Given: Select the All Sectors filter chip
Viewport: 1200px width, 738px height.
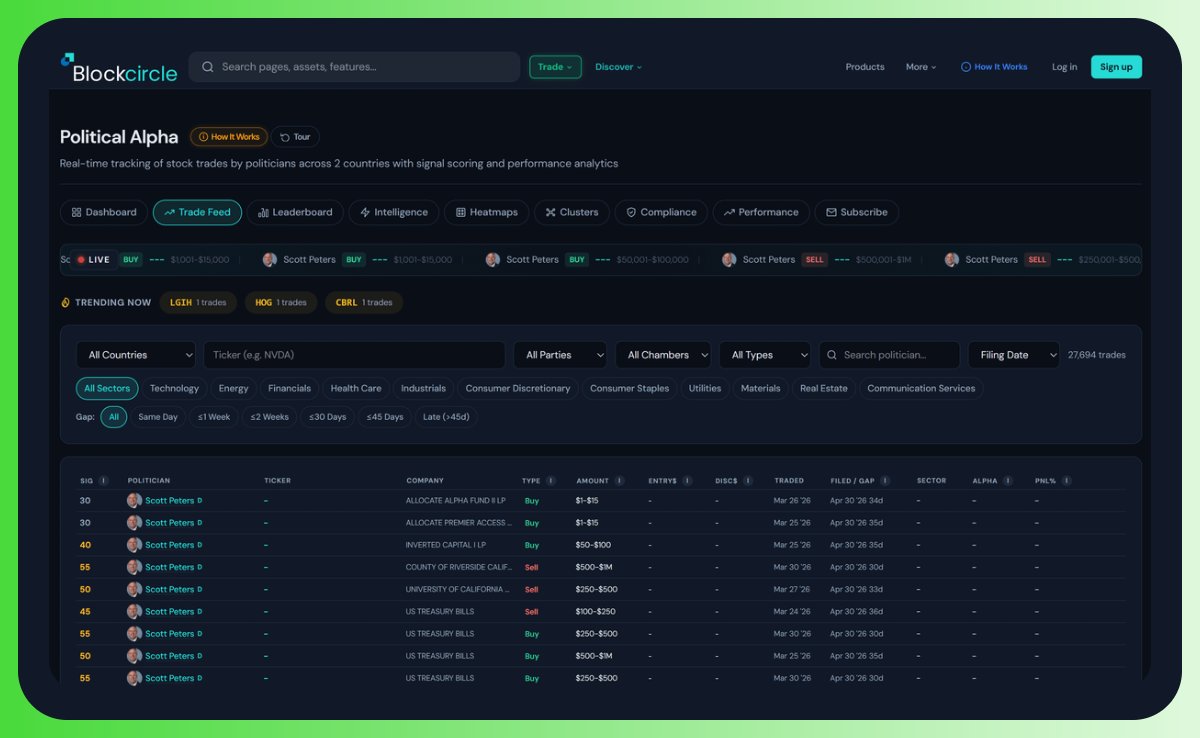Looking at the screenshot, I should pyautogui.click(x=107, y=388).
